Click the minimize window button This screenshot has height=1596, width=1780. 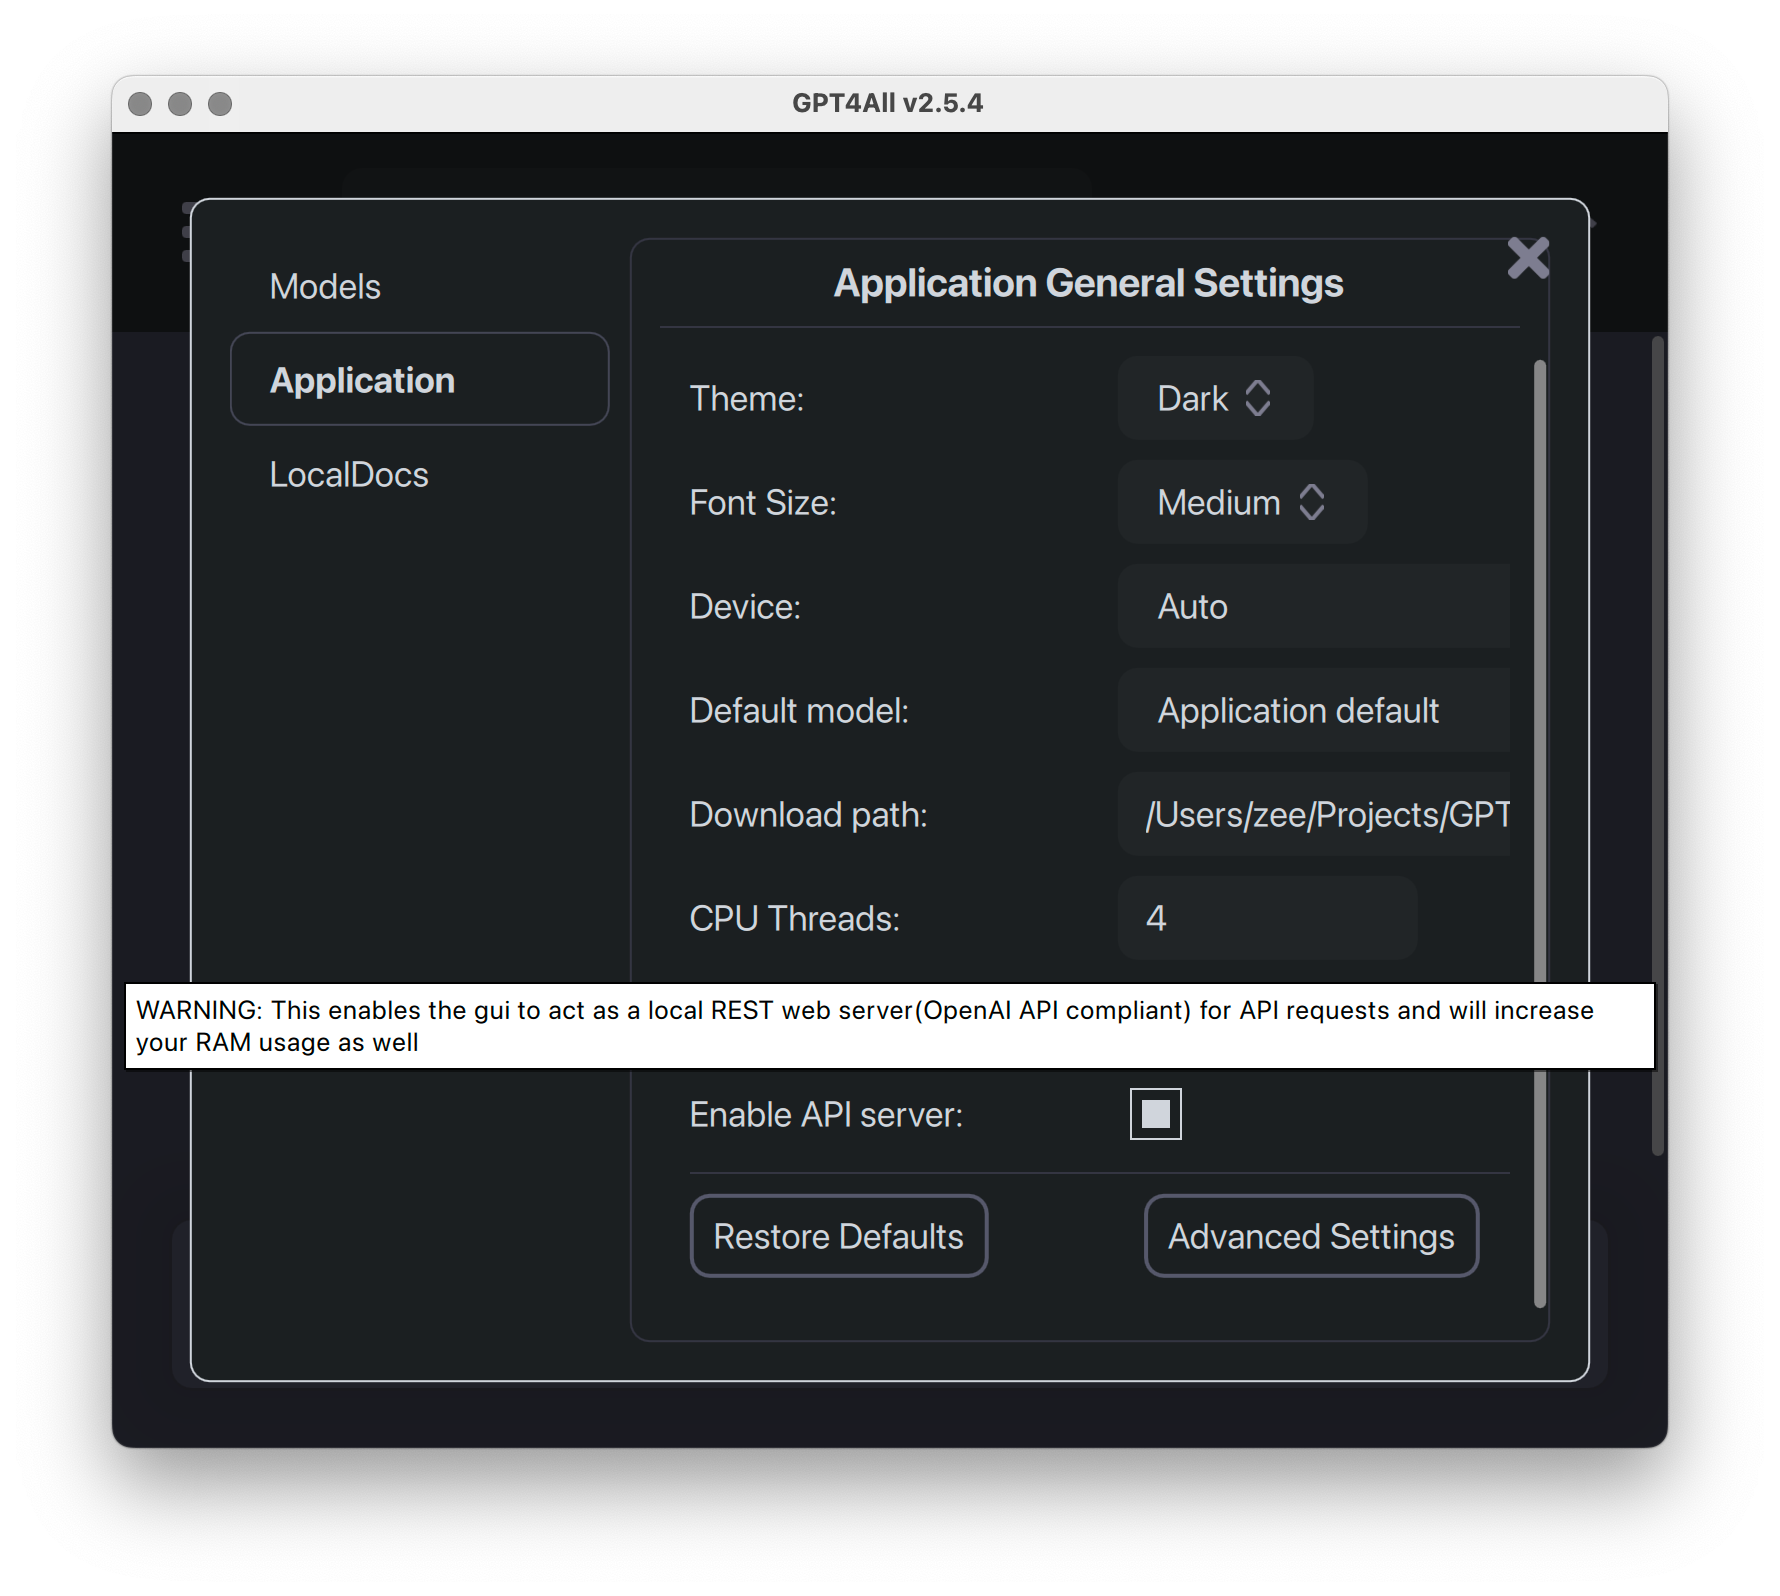[180, 104]
